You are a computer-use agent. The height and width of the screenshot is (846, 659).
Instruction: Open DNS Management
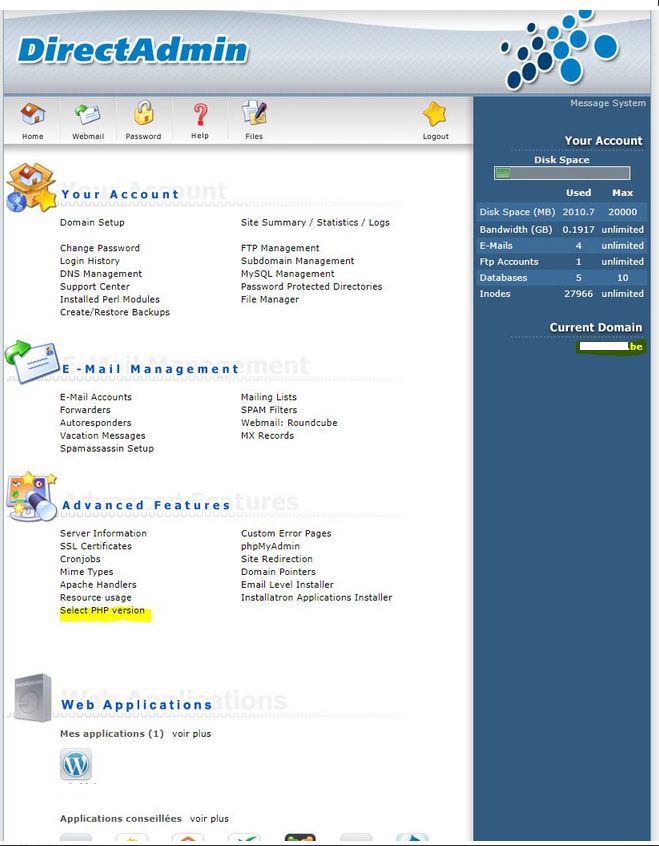click(101, 274)
